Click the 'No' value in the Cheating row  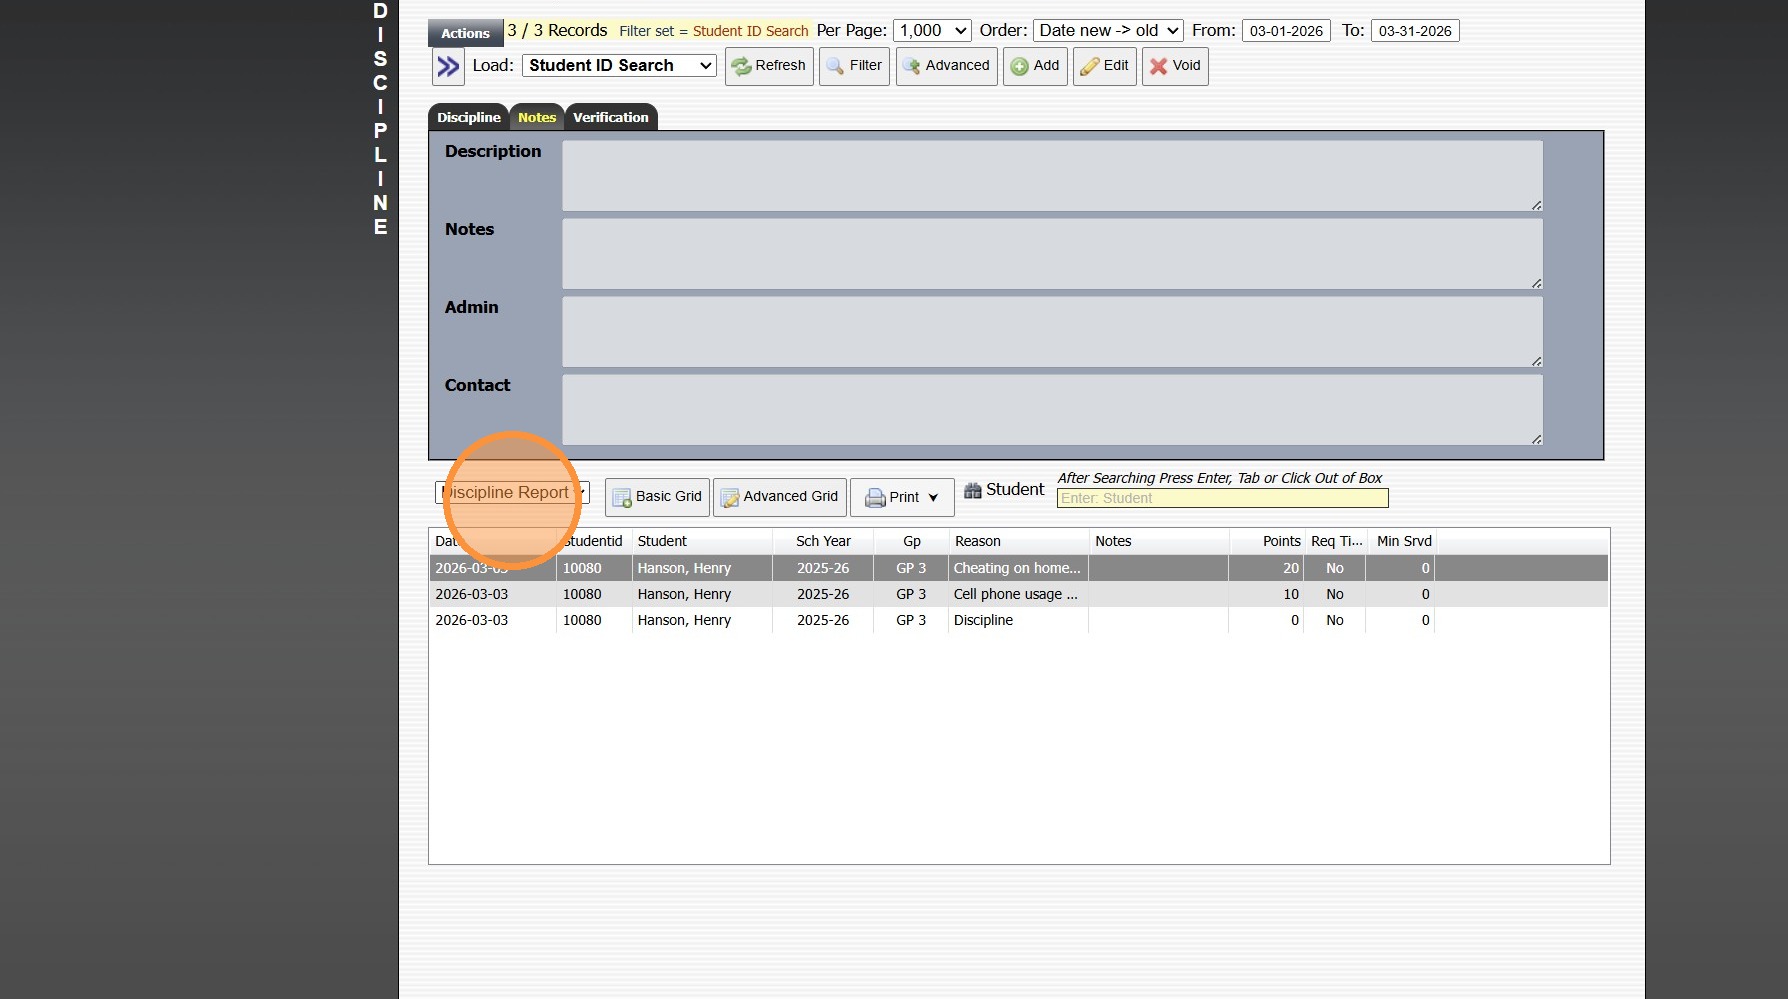click(1335, 568)
